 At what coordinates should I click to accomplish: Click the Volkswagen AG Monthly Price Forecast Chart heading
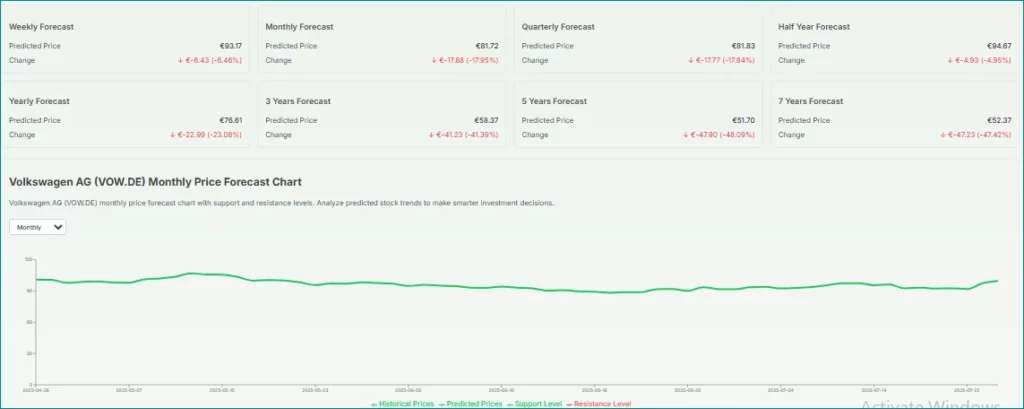(155, 182)
